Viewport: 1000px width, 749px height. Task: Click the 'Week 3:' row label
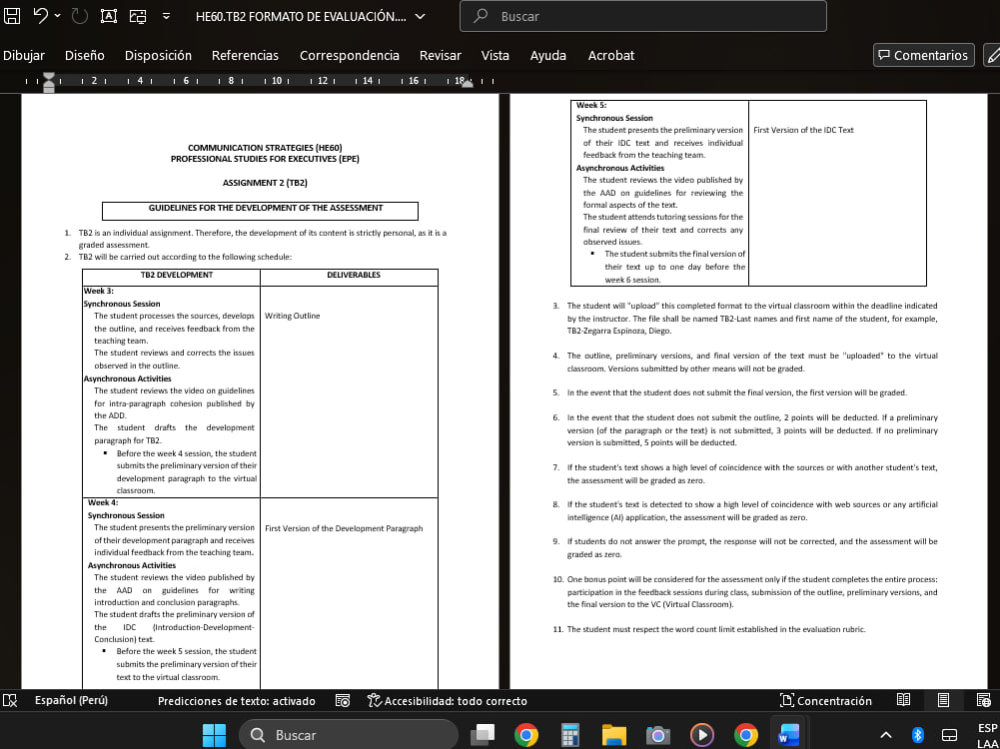pyautogui.click(x=99, y=291)
